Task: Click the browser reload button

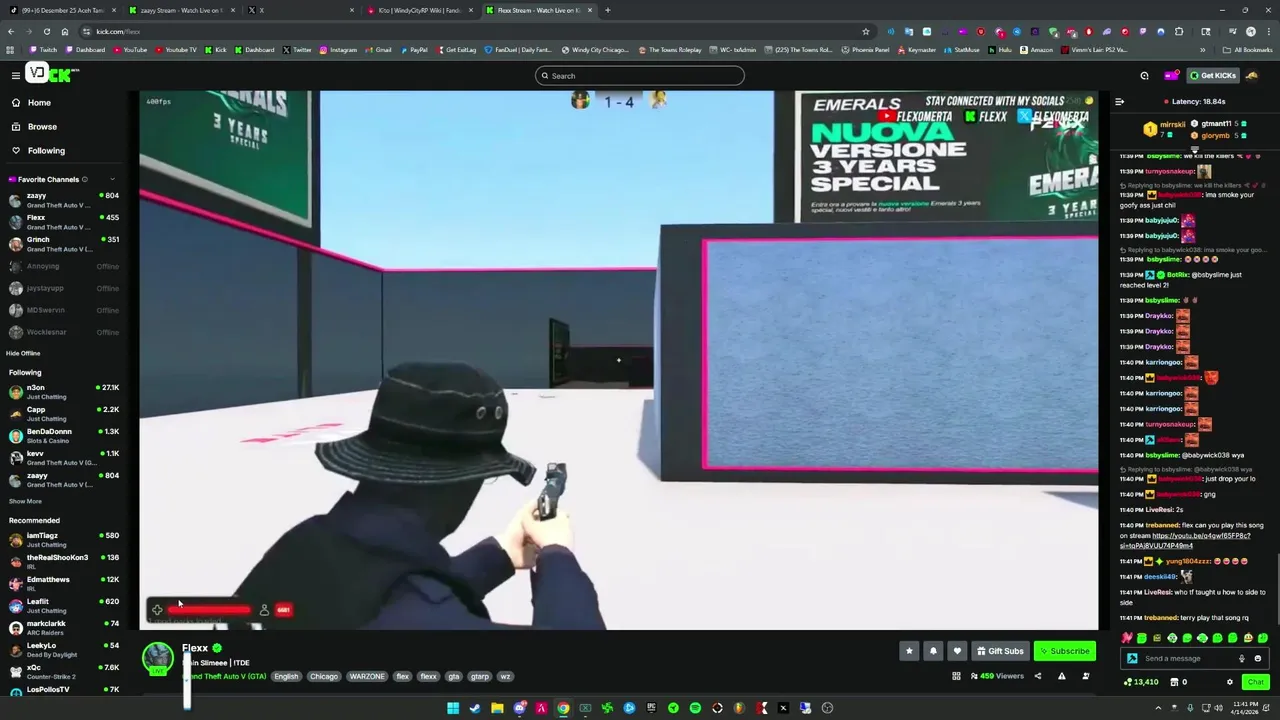Action: tap(46, 31)
